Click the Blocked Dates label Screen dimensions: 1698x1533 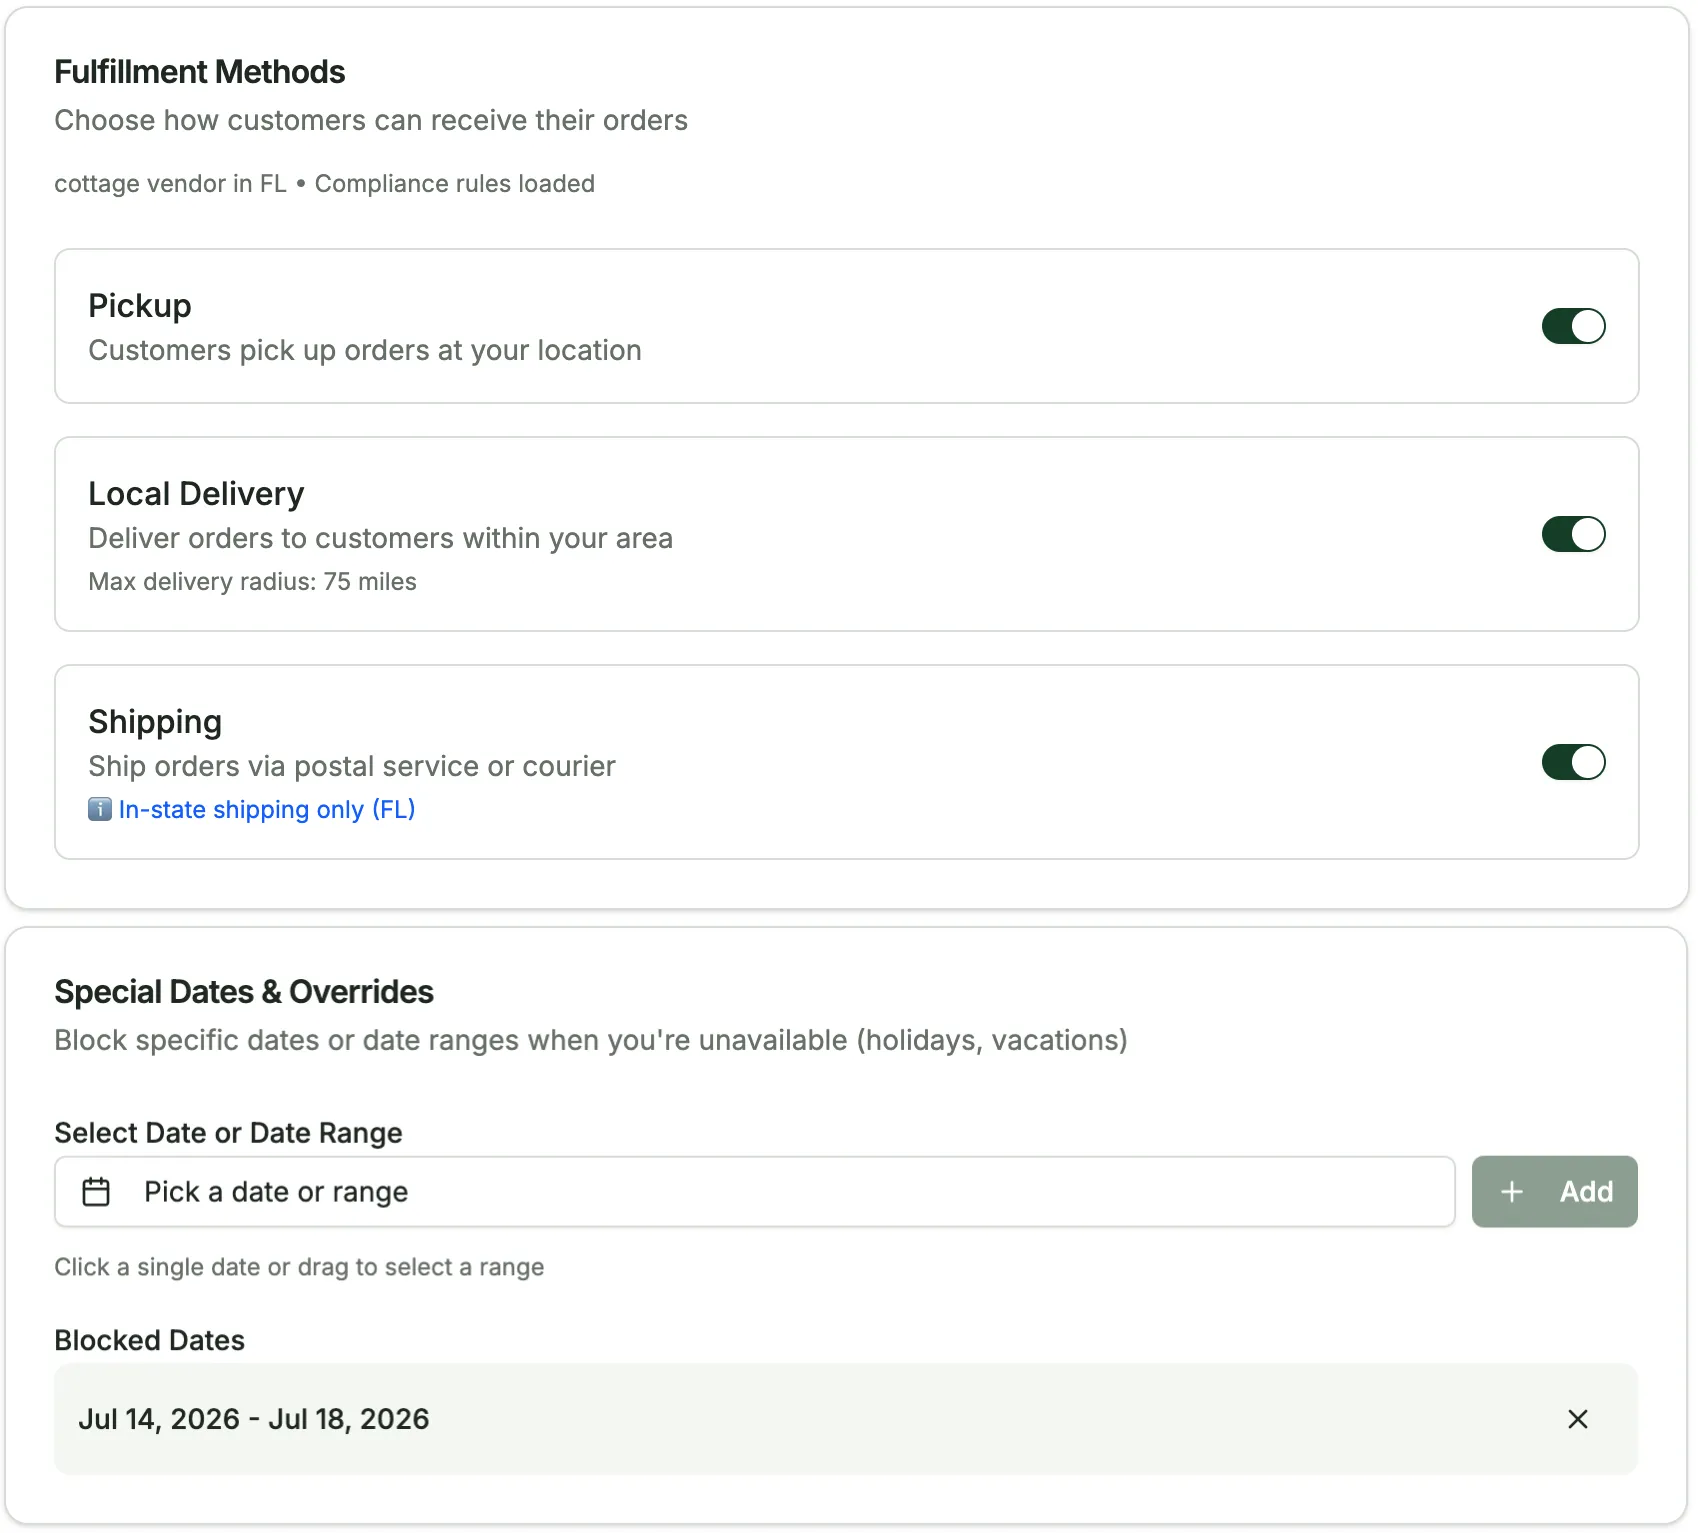150,1340
